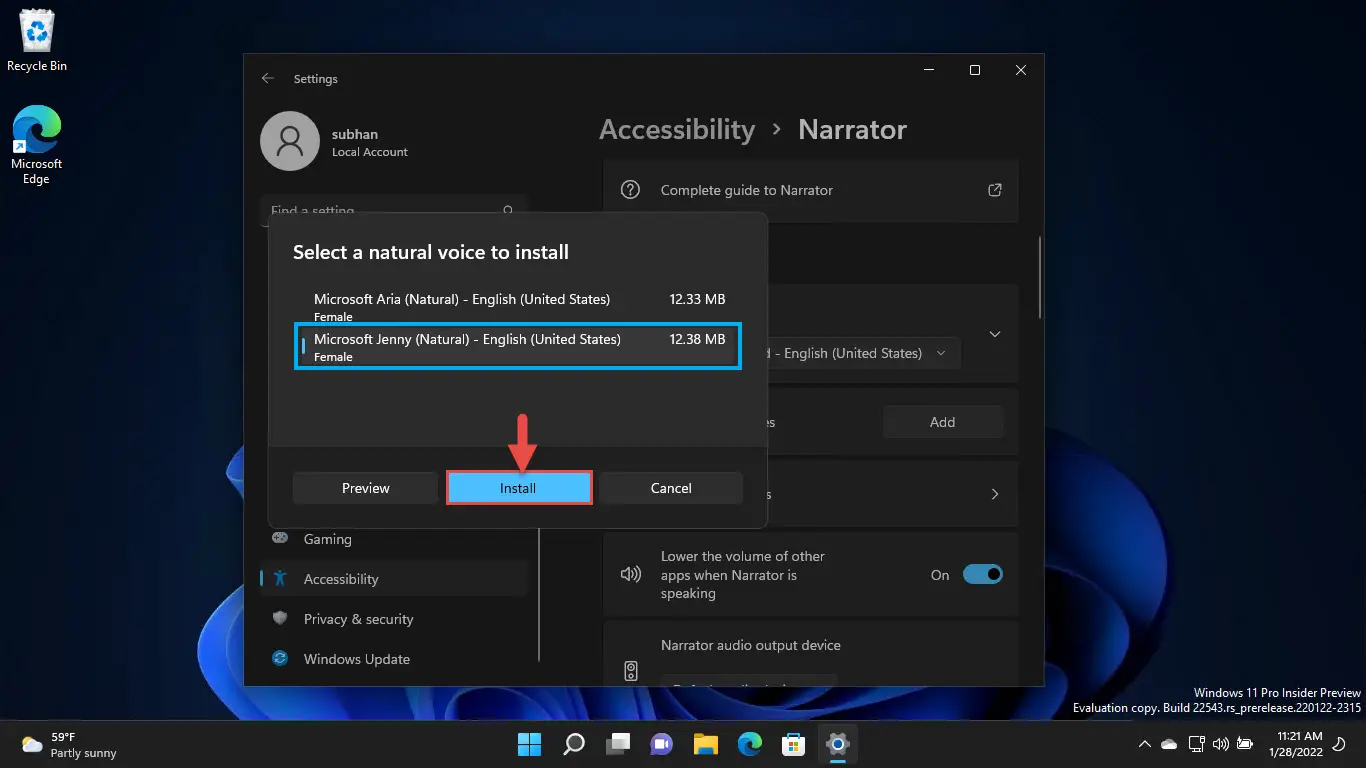Open Microsoft Store from the taskbar
Viewport: 1366px width, 768px height.
(794, 744)
